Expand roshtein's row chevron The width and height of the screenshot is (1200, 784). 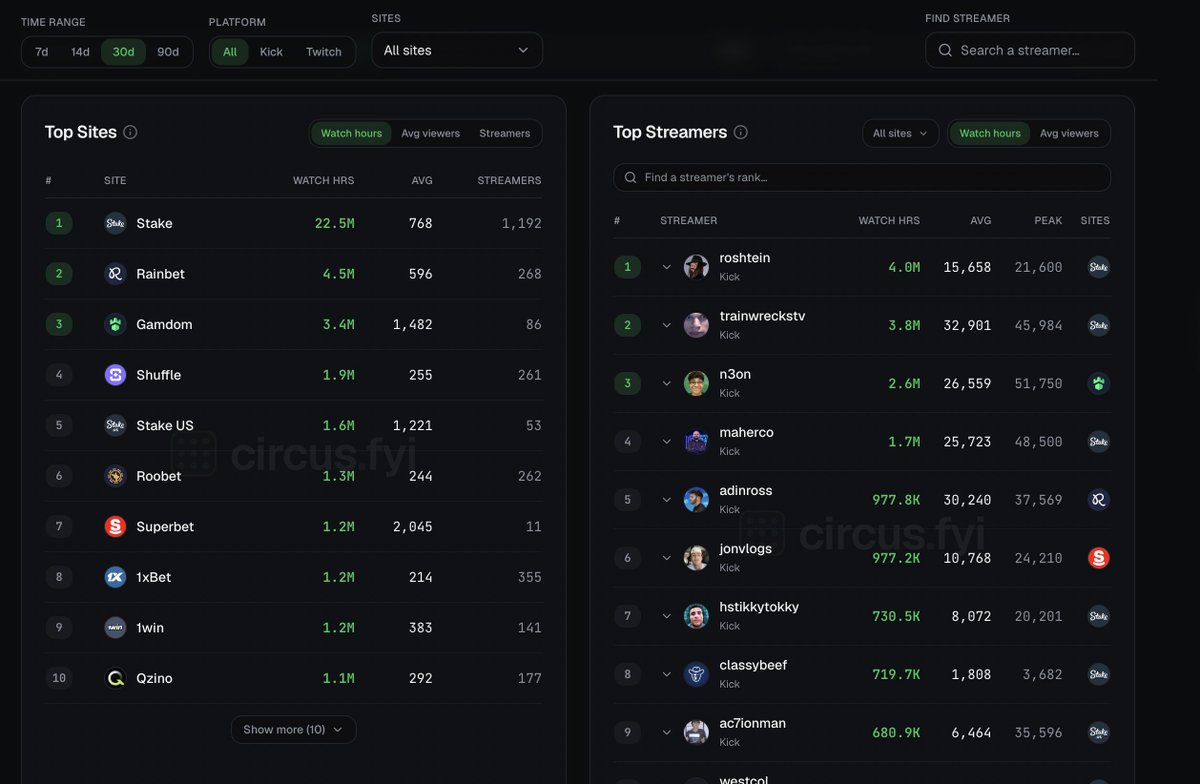(x=666, y=267)
